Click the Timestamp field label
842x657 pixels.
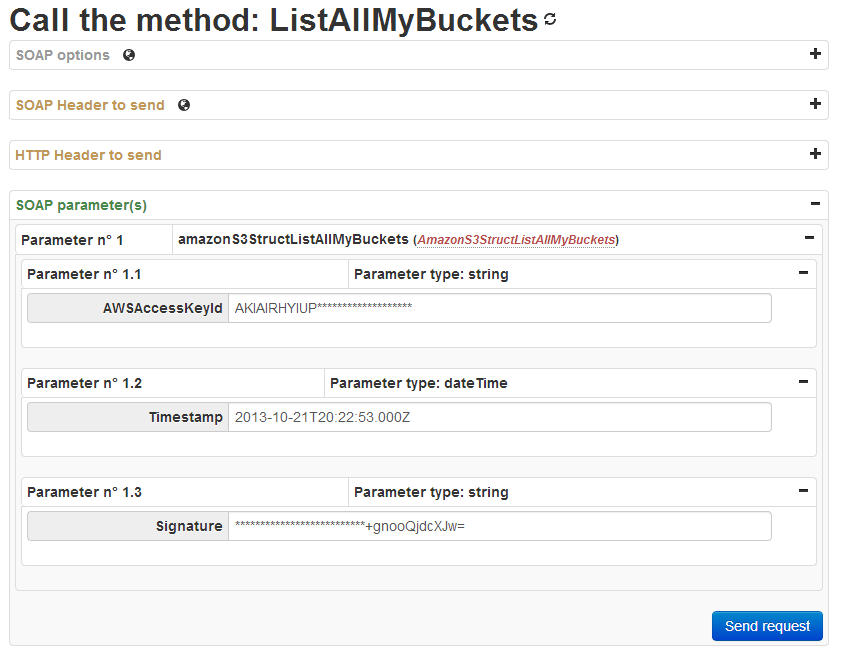[x=186, y=417]
